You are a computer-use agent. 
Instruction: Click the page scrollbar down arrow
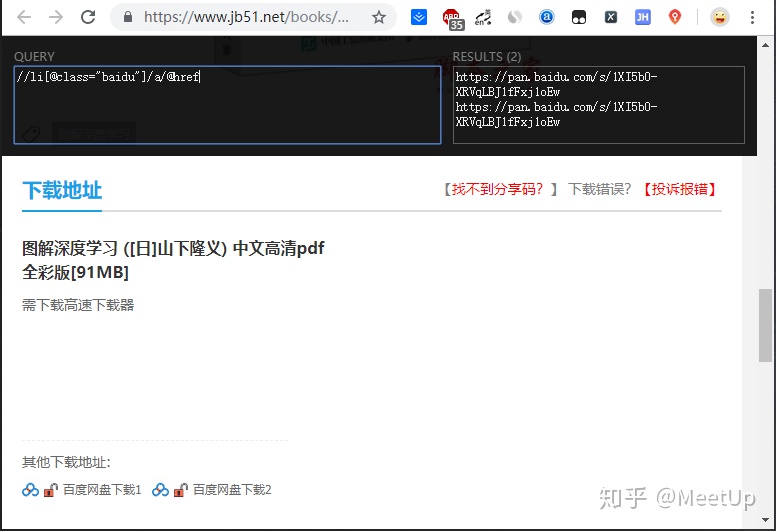766,520
